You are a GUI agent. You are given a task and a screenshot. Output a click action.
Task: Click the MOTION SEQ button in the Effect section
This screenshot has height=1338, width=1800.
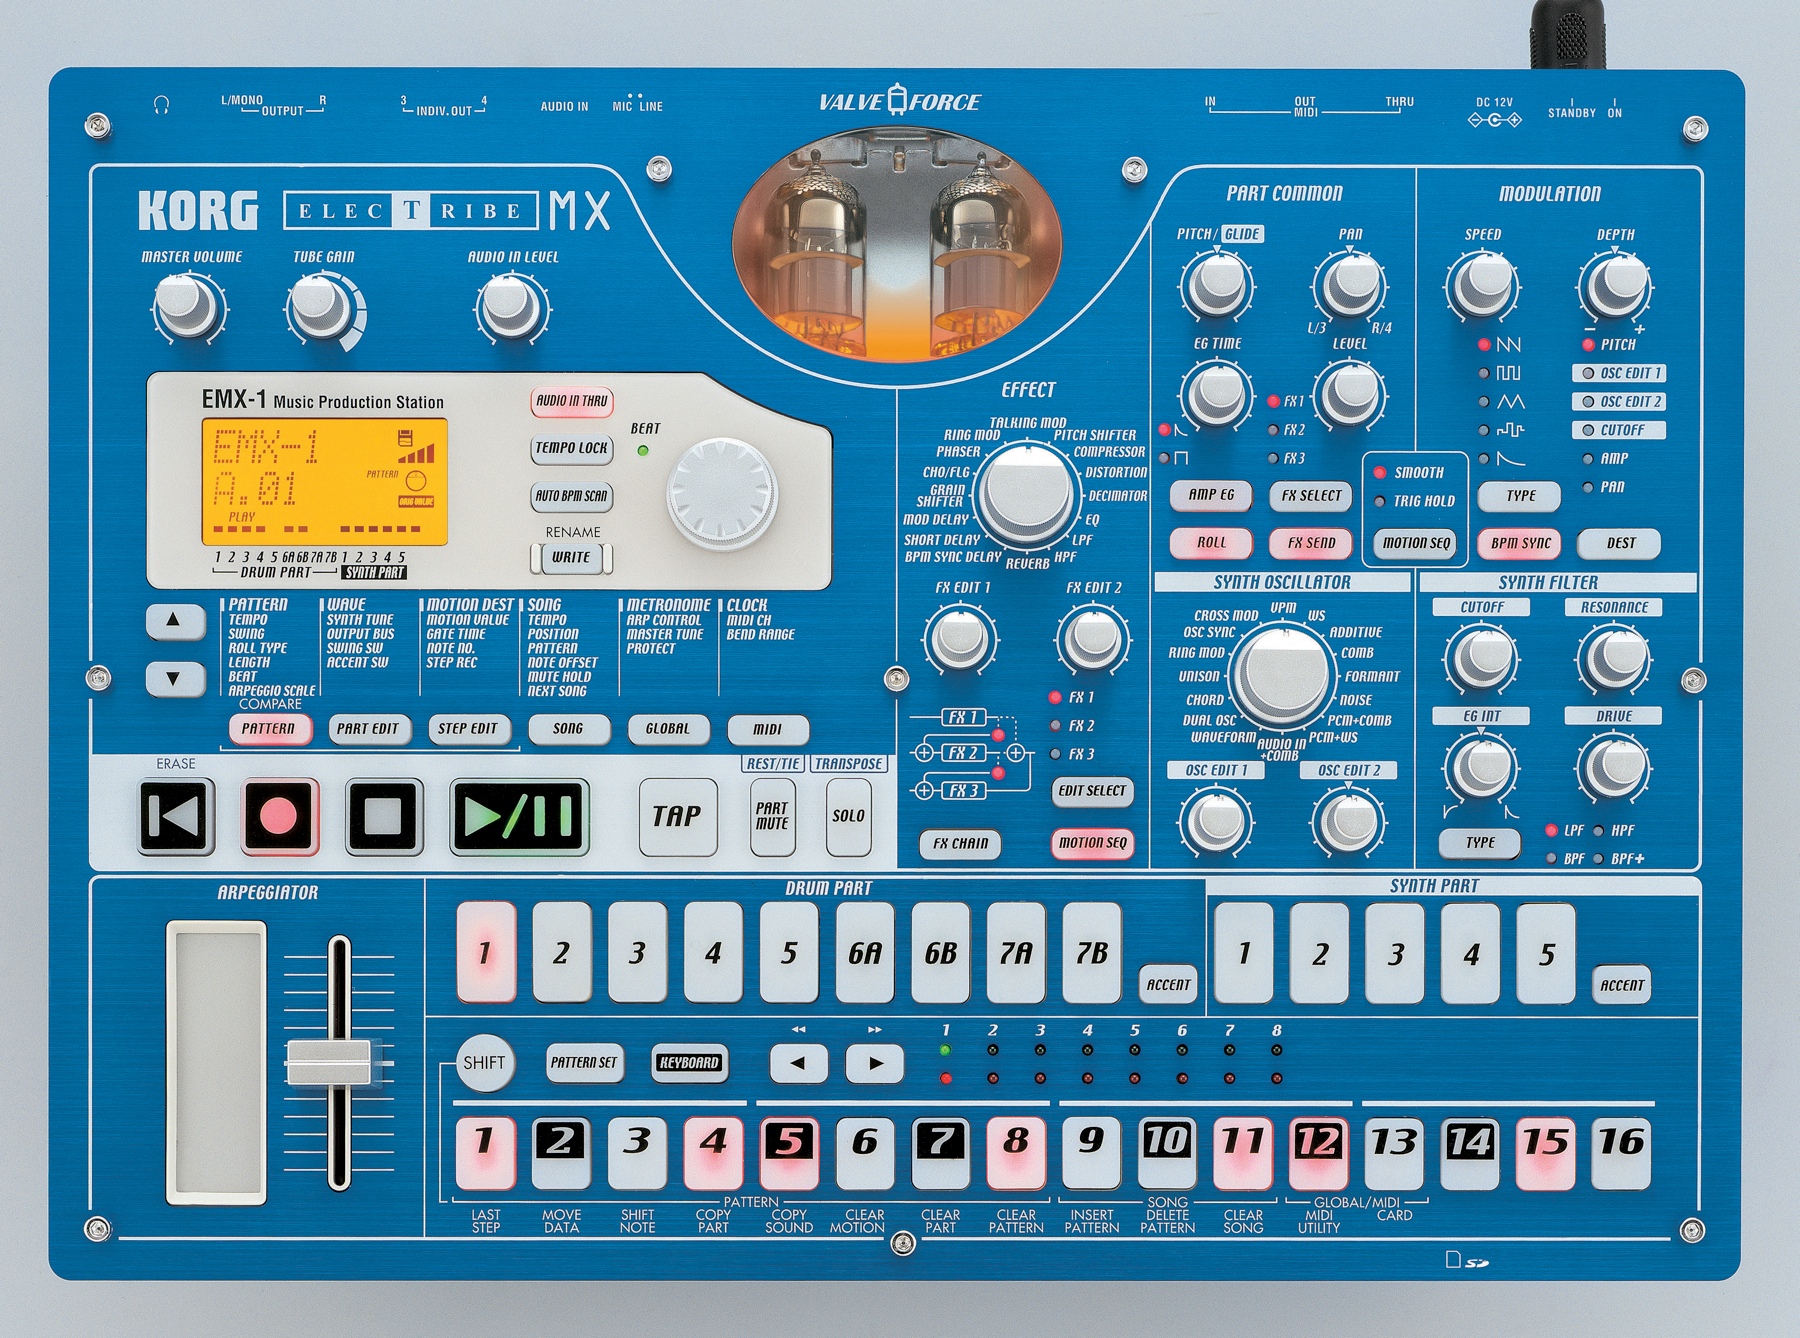1092,844
